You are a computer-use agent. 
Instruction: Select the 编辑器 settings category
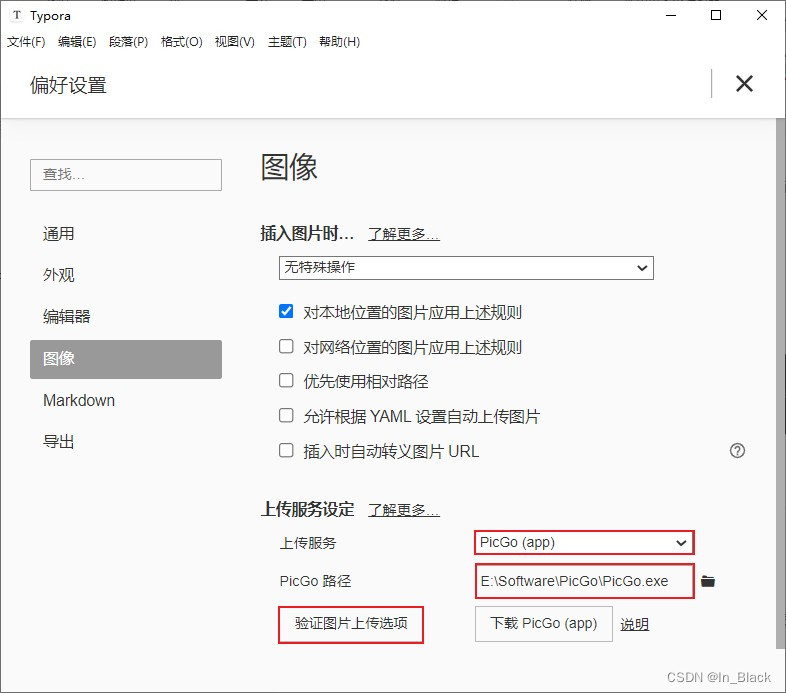(126, 316)
